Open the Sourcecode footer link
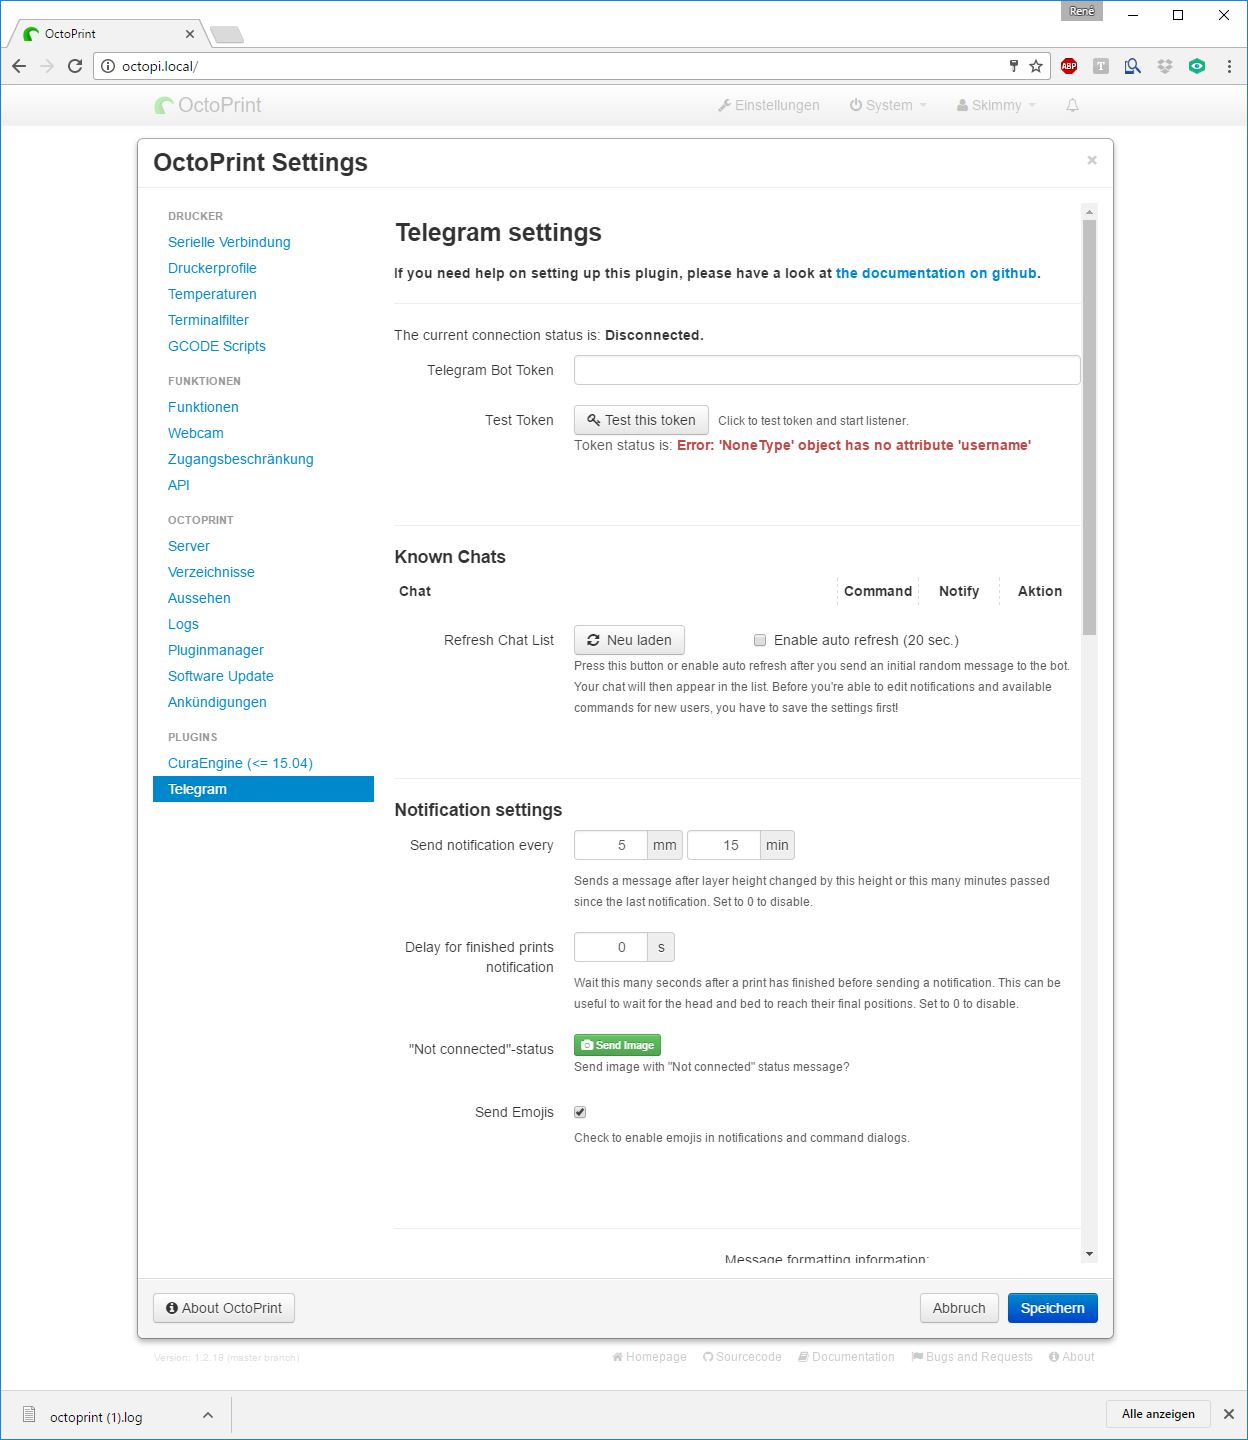The image size is (1248, 1440). (x=742, y=1357)
